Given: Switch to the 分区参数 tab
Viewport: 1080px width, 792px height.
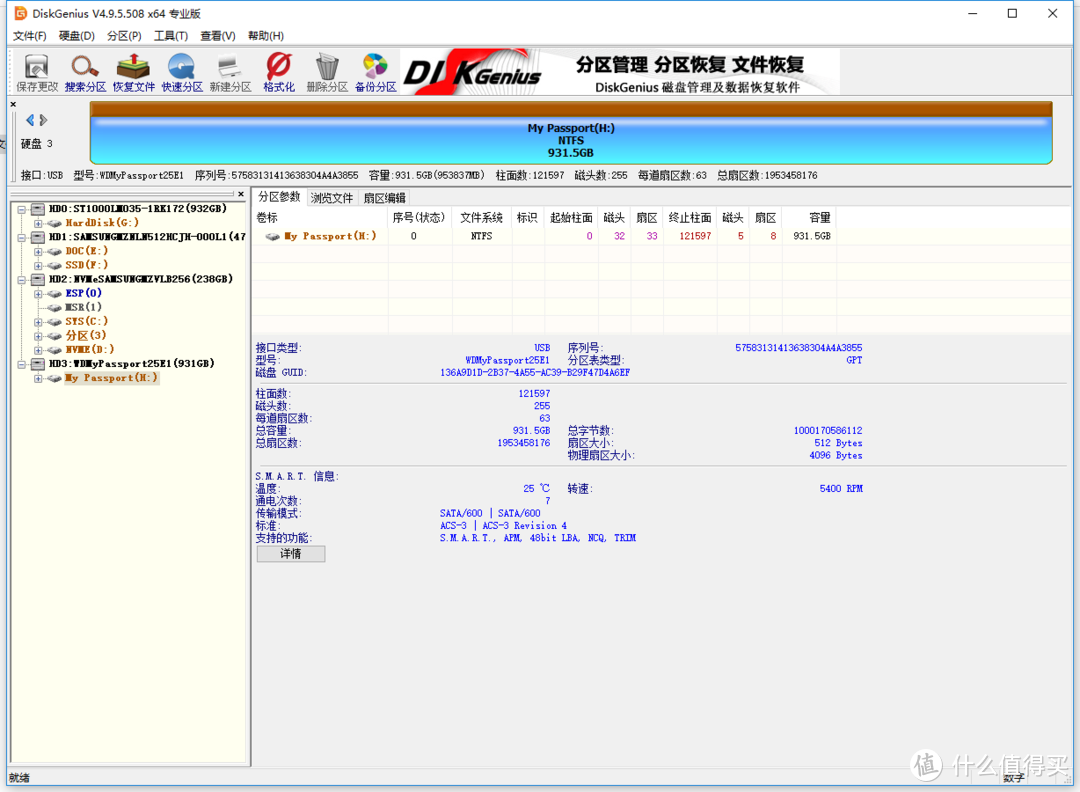Looking at the screenshot, I should pyautogui.click(x=279, y=197).
